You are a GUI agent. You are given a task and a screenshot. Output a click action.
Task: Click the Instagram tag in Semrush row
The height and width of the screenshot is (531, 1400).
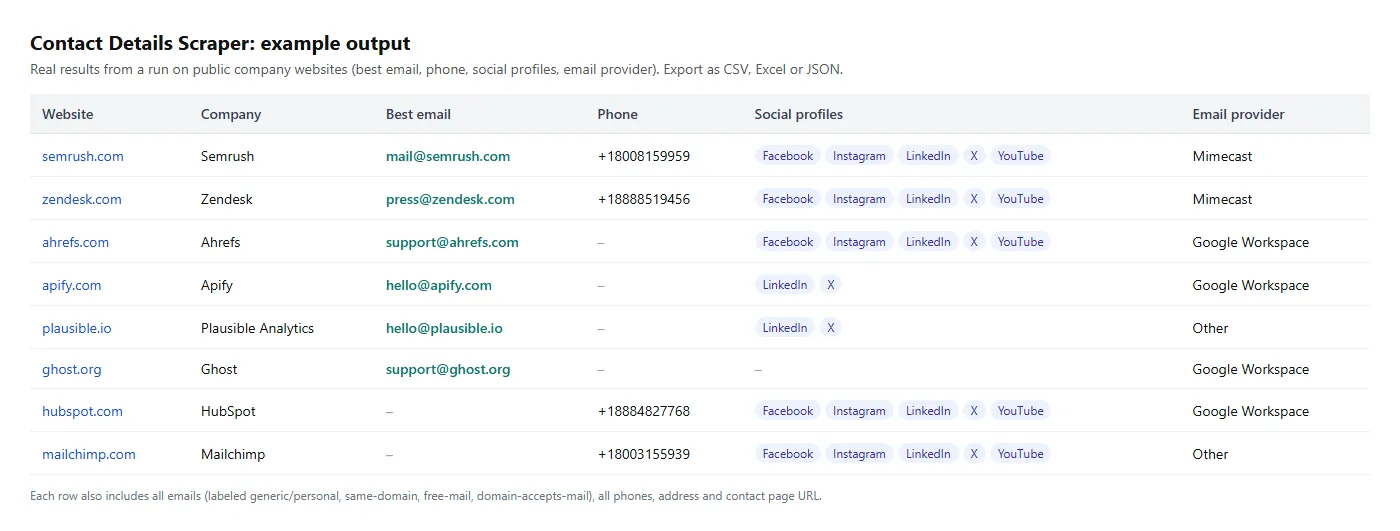click(859, 156)
